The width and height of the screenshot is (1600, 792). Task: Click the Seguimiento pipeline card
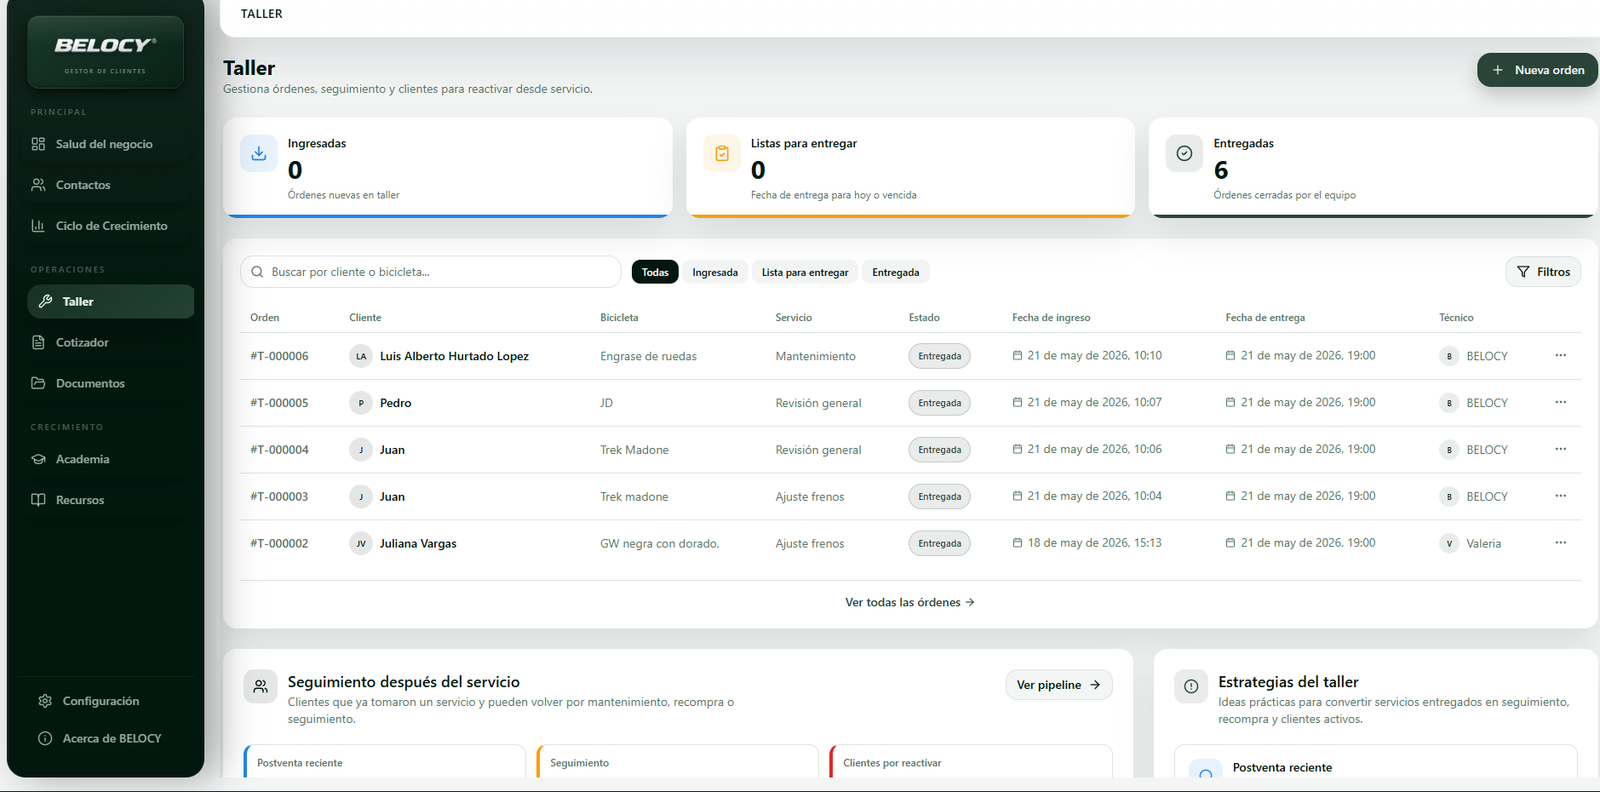click(677, 762)
